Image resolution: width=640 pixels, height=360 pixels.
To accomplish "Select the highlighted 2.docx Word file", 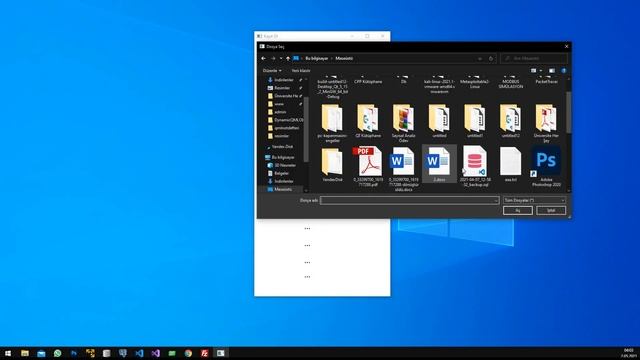I will (x=439, y=164).
